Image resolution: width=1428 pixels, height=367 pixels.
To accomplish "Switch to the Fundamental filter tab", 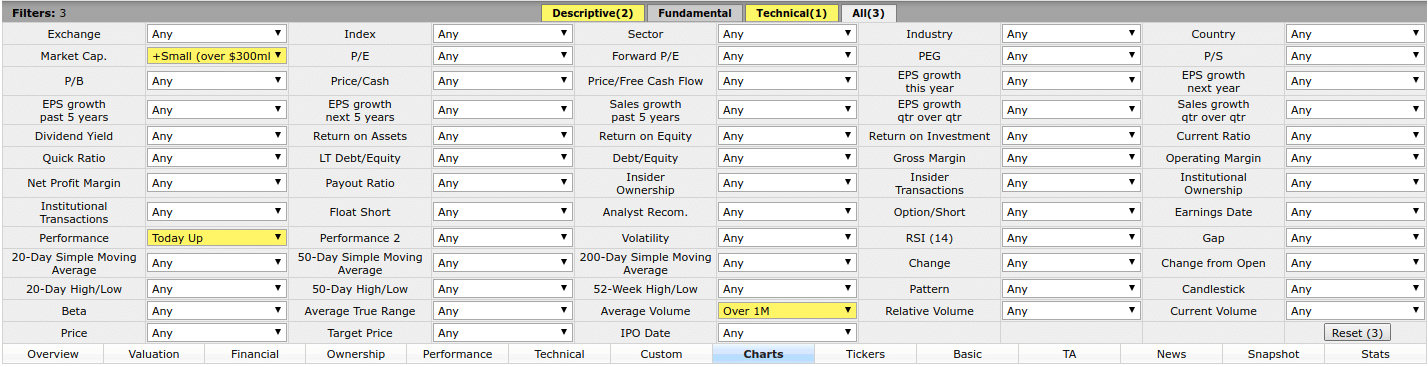I will [695, 13].
